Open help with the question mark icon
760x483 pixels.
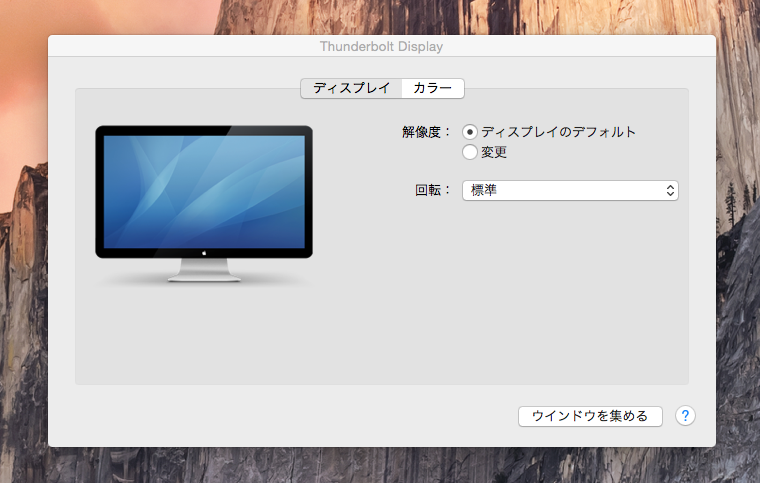point(685,416)
